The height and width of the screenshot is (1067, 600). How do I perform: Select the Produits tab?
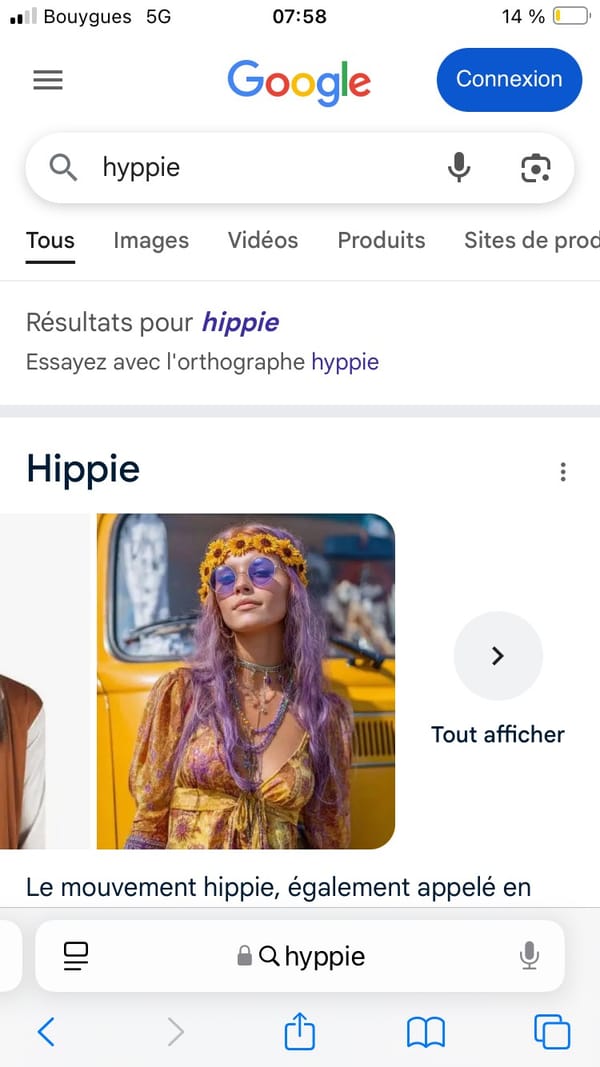click(381, 240)
